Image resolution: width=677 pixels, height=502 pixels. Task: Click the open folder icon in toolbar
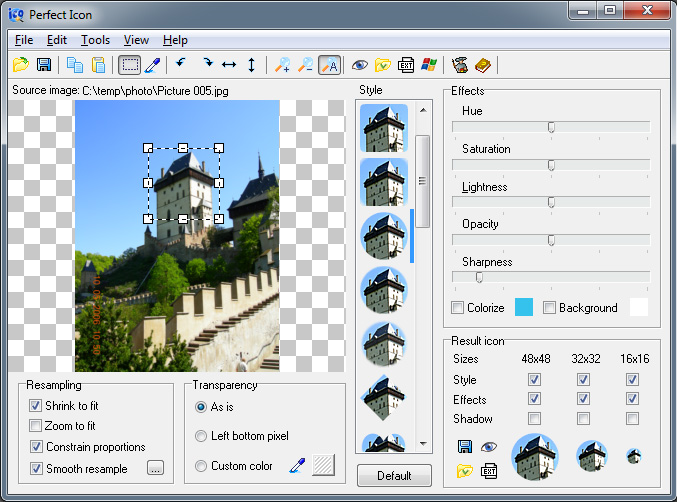[x=20, y=65]
